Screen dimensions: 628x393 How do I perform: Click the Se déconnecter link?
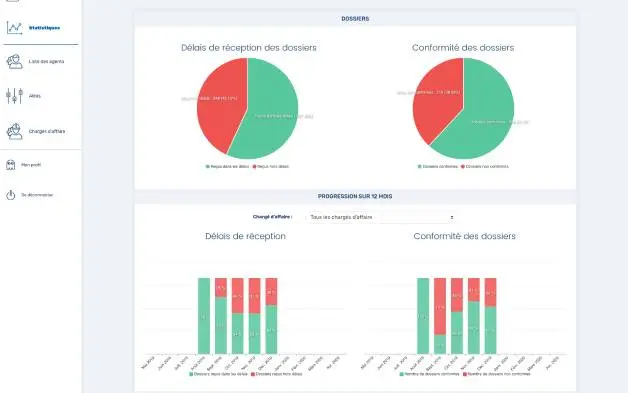37,195
